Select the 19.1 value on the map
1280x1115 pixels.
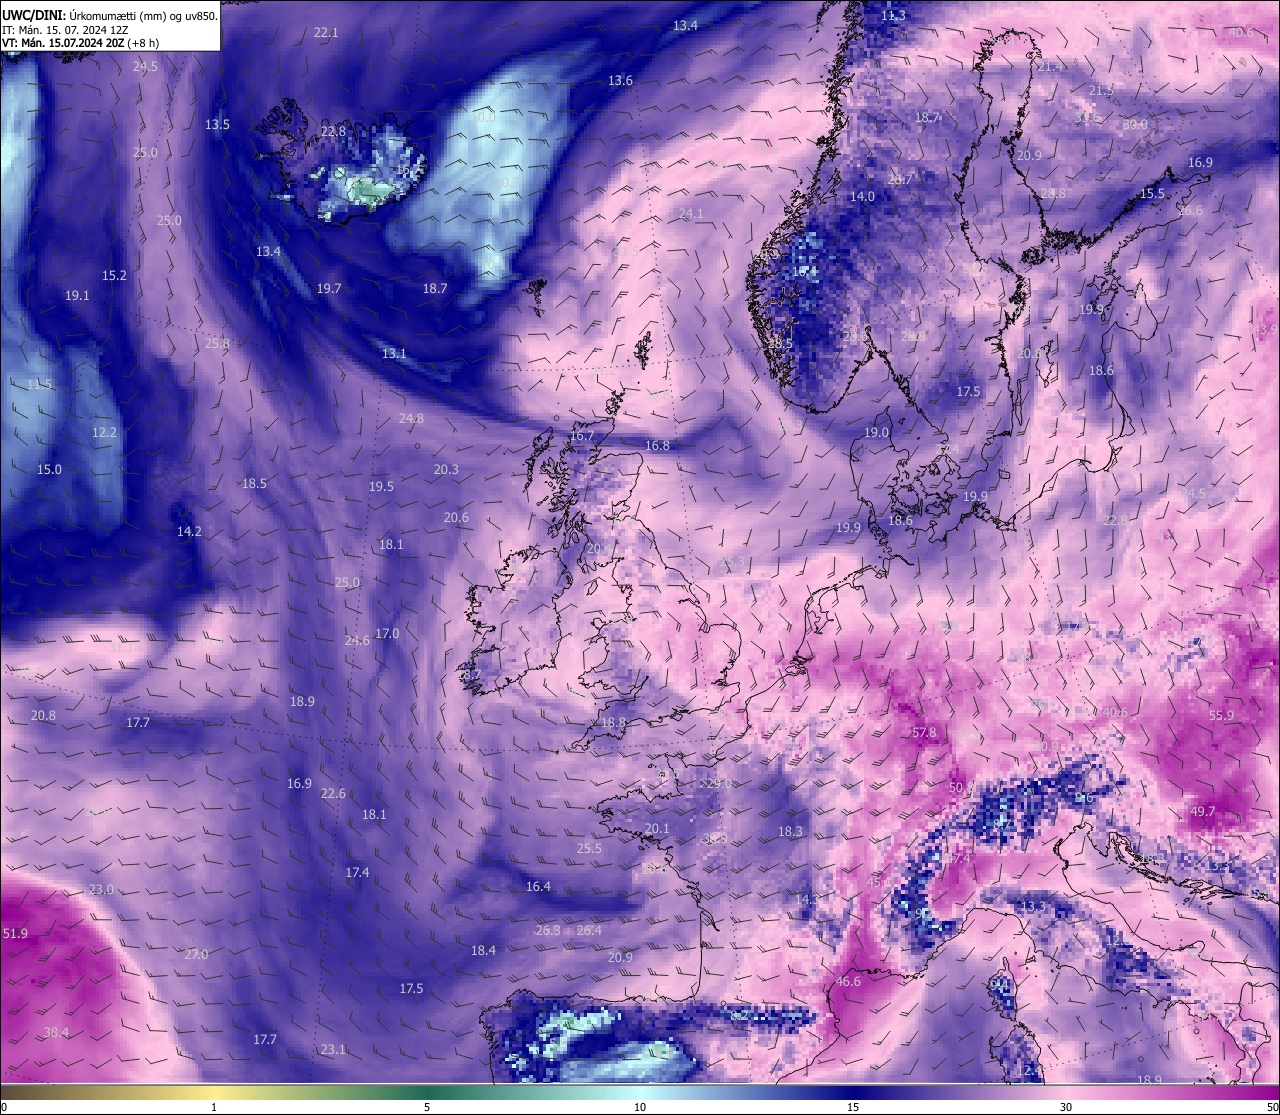point(77,295)
